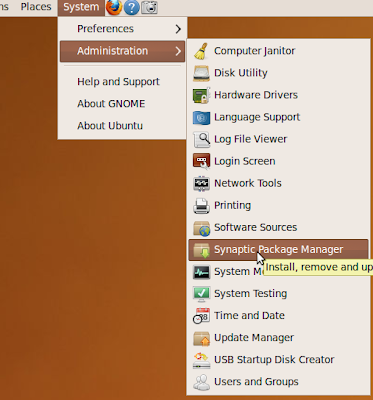Open USB Startup Disk Creator by its label
The height and width of the screenshot is (400, 373).
(x=274, y=360)
